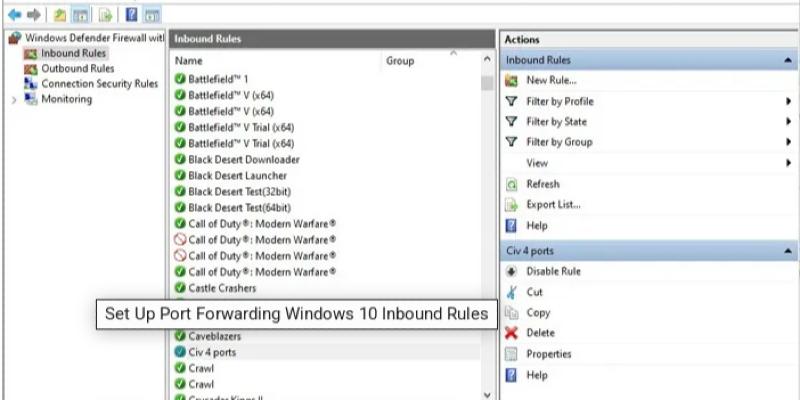Click the Filter by State funnel icon

pyautogui.click(x=511, y=122)
